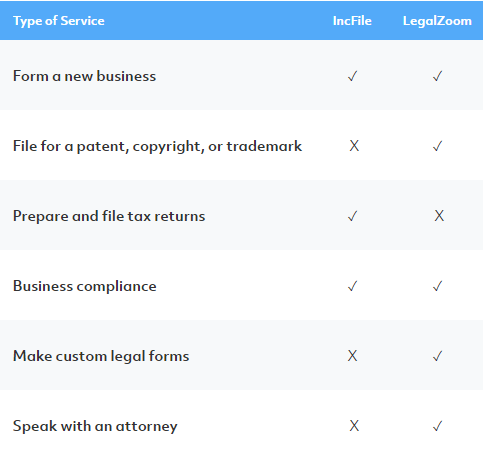Click the Speak with an attorney label
Viewport: 483px width, 459px height.
pyautogui.click(x=95, y=426)
